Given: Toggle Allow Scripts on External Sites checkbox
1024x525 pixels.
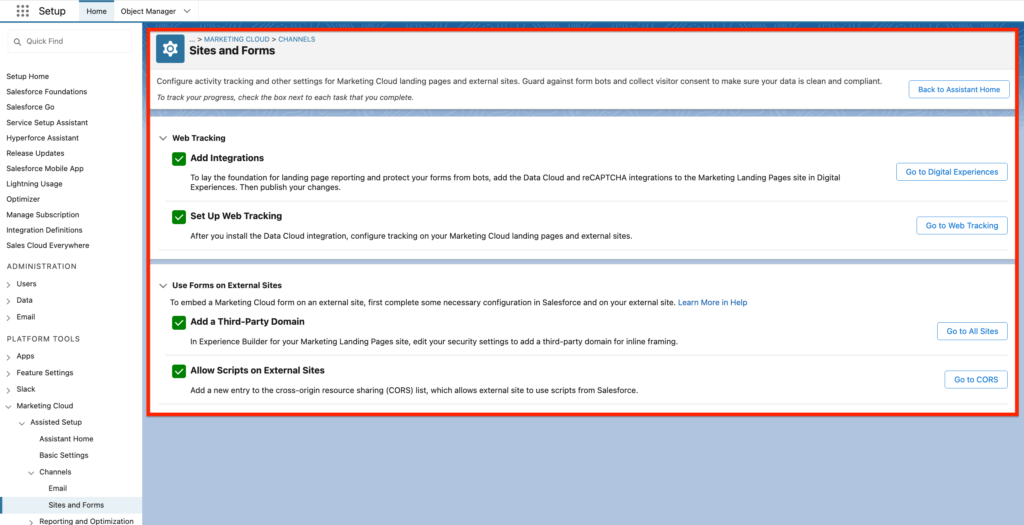Looking at the screenshot, I should point(179,371).
